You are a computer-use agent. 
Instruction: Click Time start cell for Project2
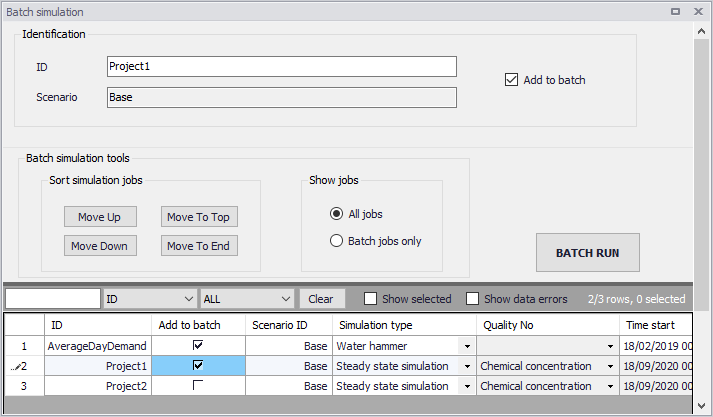[656, 387]
